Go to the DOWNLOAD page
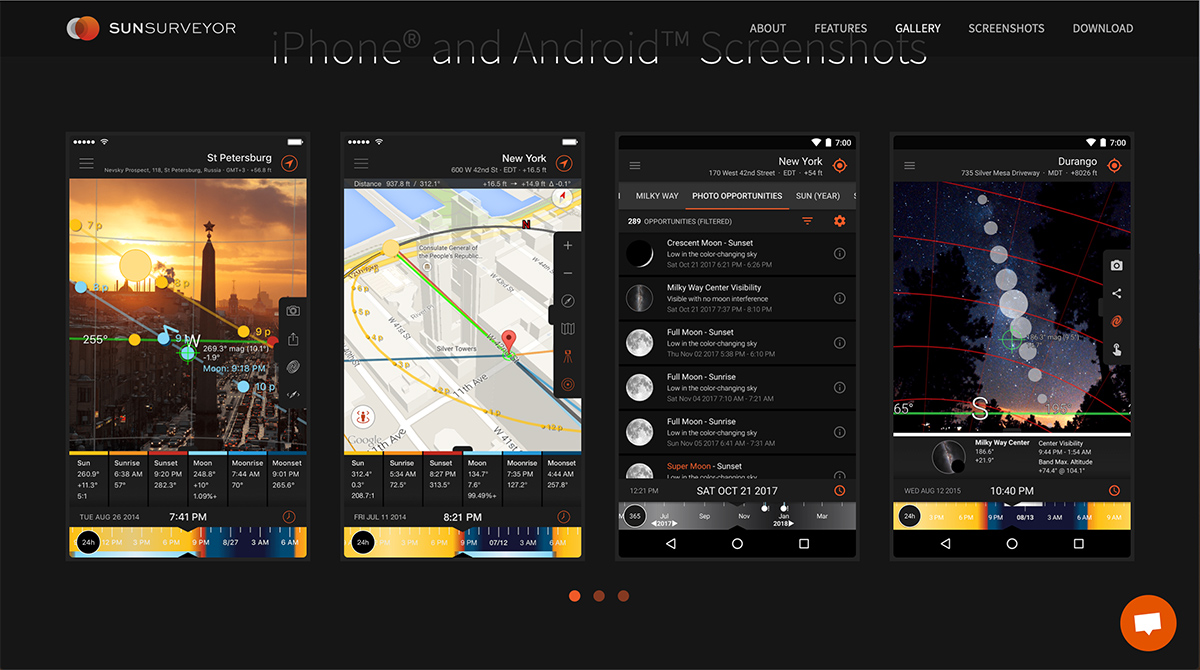1200x670 pixels. coord(1103,28)
